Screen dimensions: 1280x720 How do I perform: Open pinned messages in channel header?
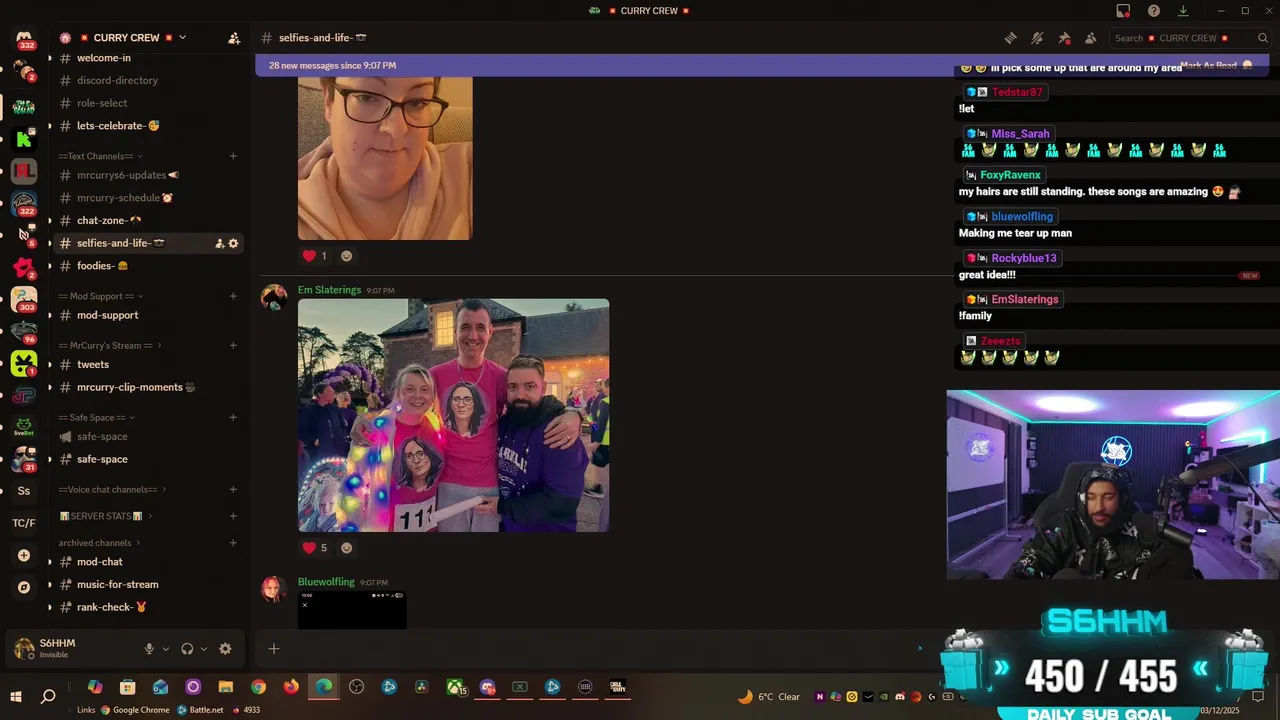tap(1064, 38)
